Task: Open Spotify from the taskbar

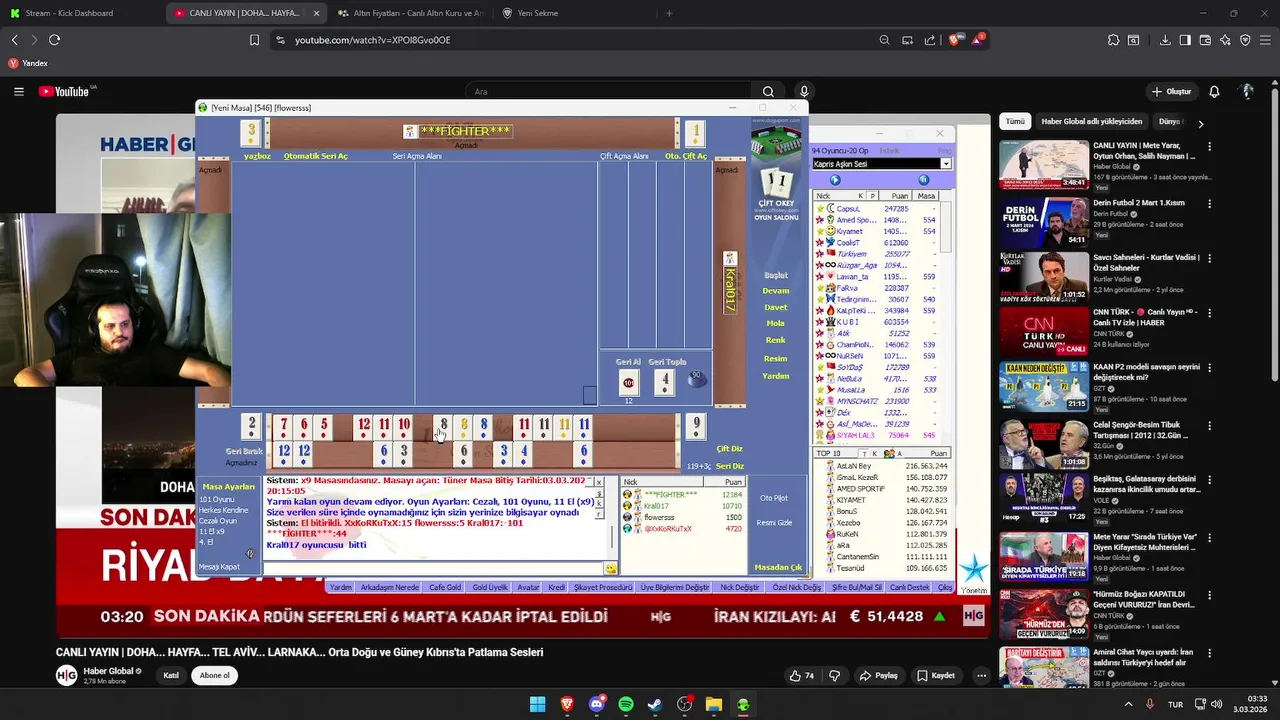Action: [626, 704]
